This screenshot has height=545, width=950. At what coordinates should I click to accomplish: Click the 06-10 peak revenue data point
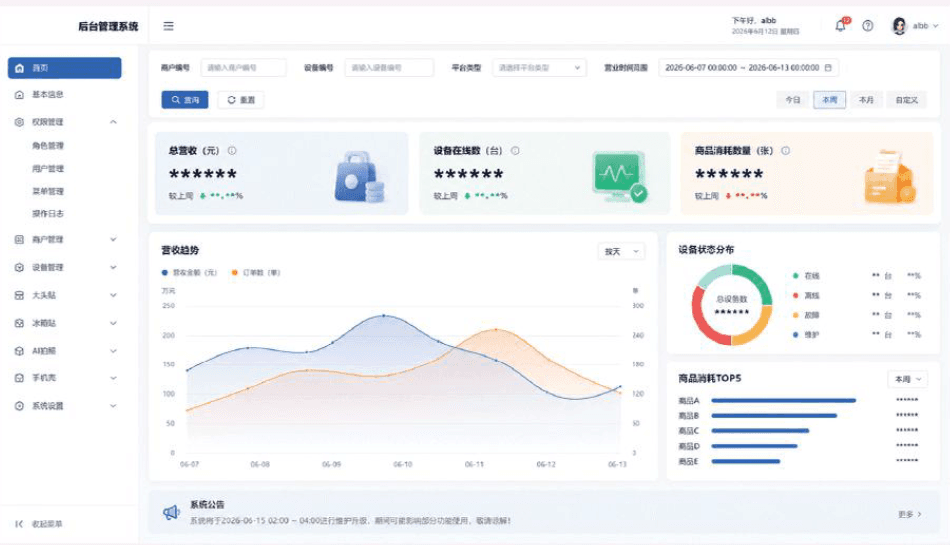[x=384, y=315]
